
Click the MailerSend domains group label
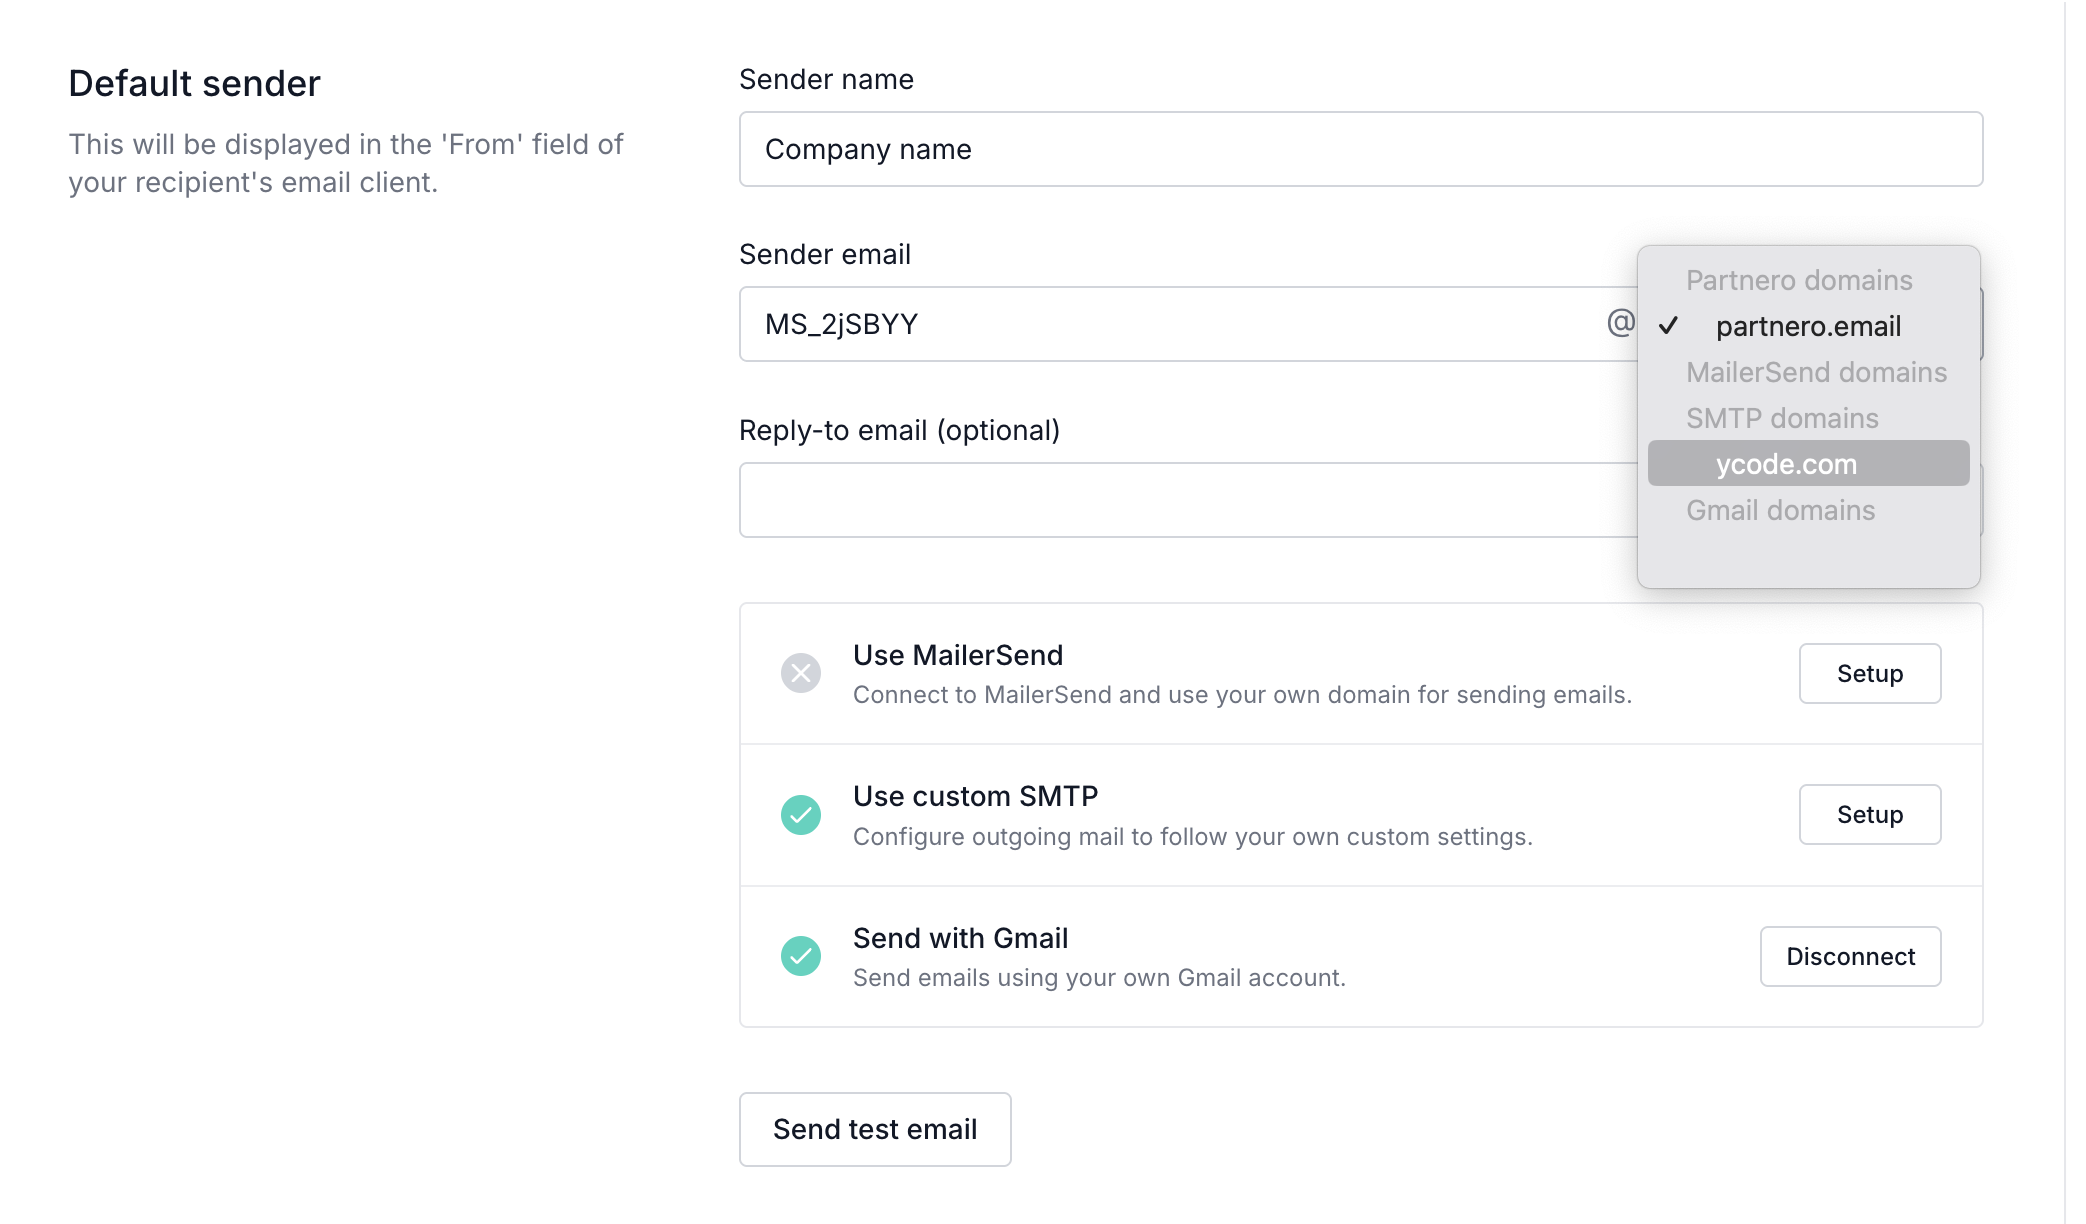tap(1816, 372)
